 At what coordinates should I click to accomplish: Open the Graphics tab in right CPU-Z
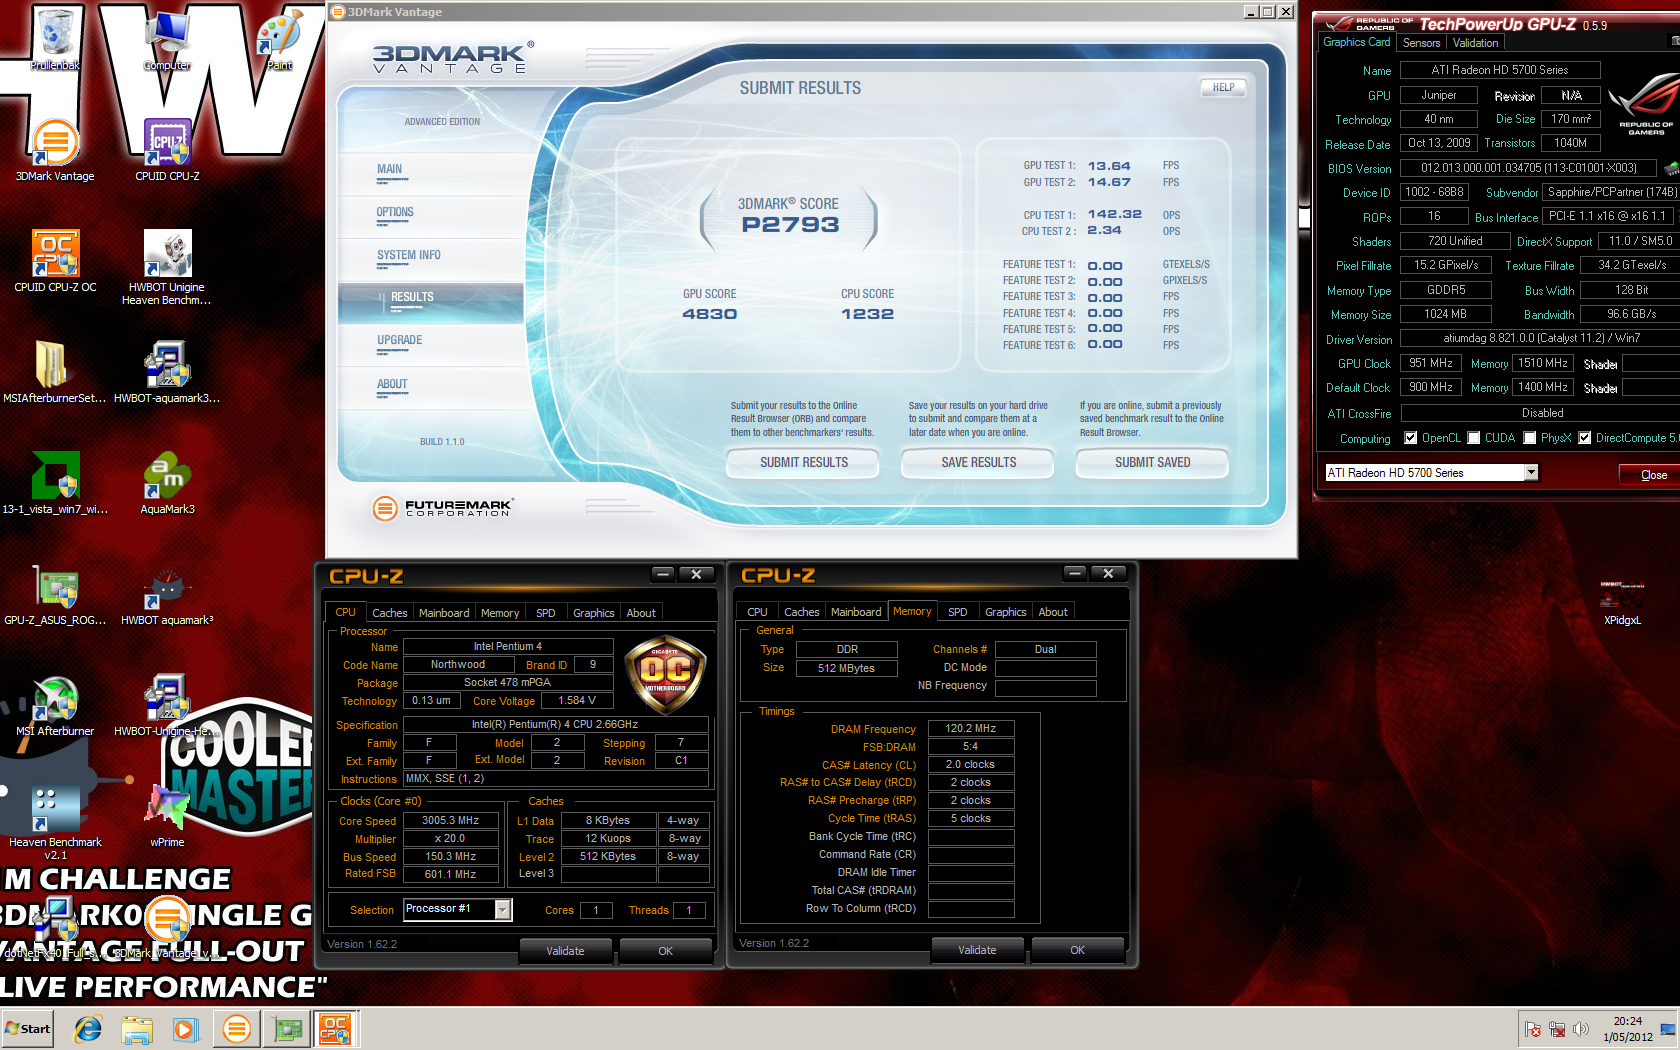[1005, 612]
